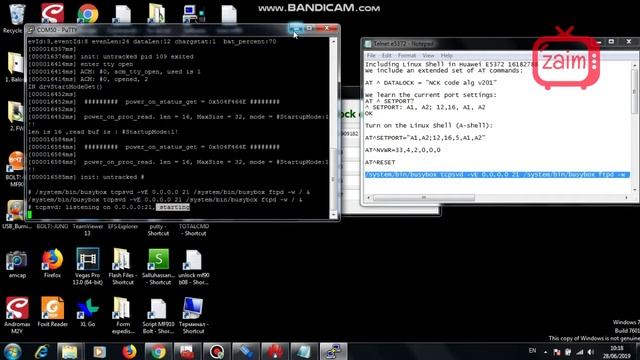Click the Notepad taskbar button
640x360 pixels.
click(x=304, y=351)
